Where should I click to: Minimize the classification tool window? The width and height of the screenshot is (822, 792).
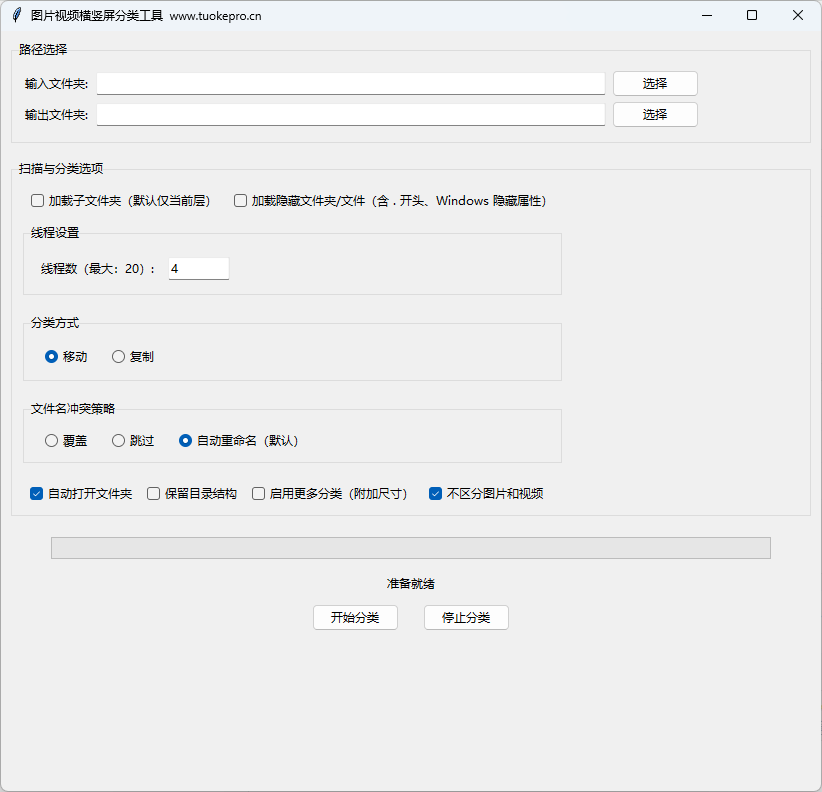[707, 15]
